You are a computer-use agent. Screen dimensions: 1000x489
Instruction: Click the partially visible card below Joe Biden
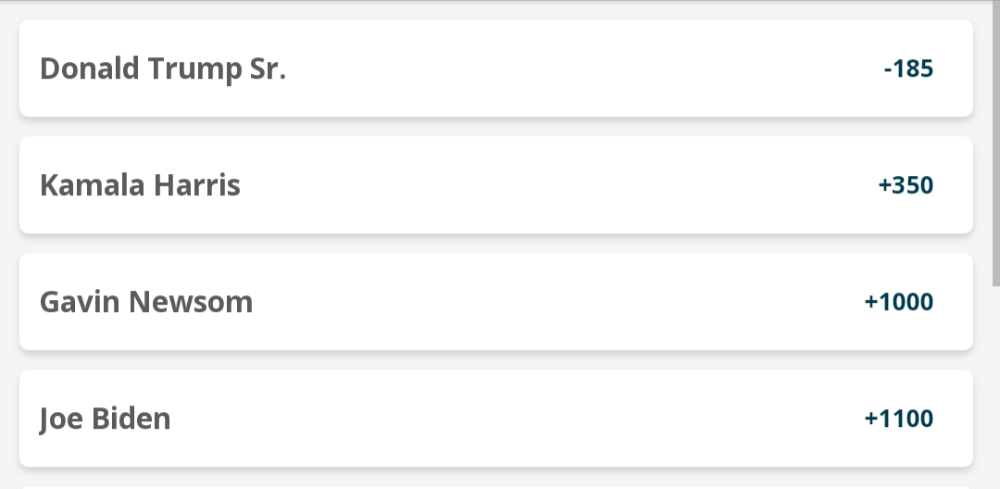(x=496, y=487)
